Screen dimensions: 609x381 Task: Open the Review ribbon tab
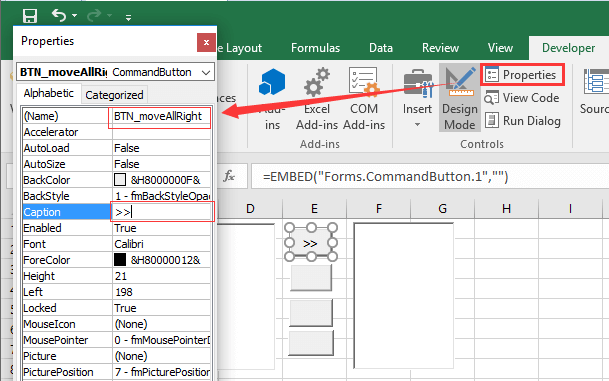click(x=440, y=48)
